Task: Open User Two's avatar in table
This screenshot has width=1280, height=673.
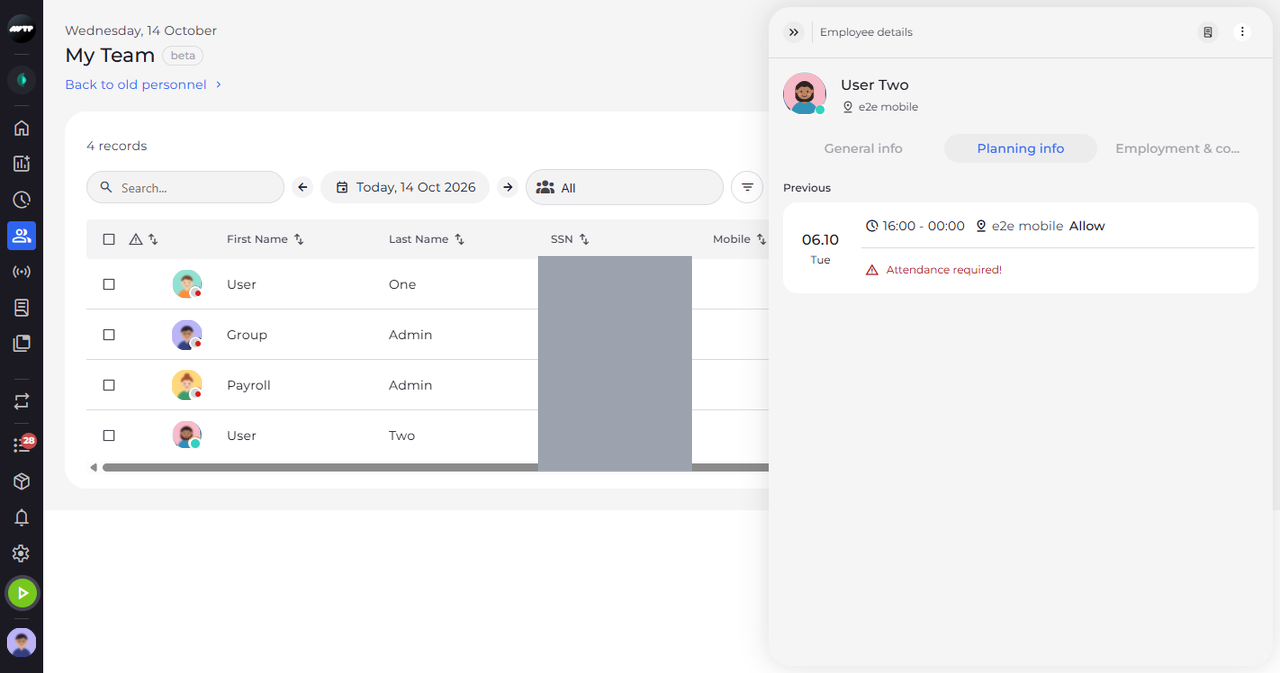Action: click(x=187, y=435)
